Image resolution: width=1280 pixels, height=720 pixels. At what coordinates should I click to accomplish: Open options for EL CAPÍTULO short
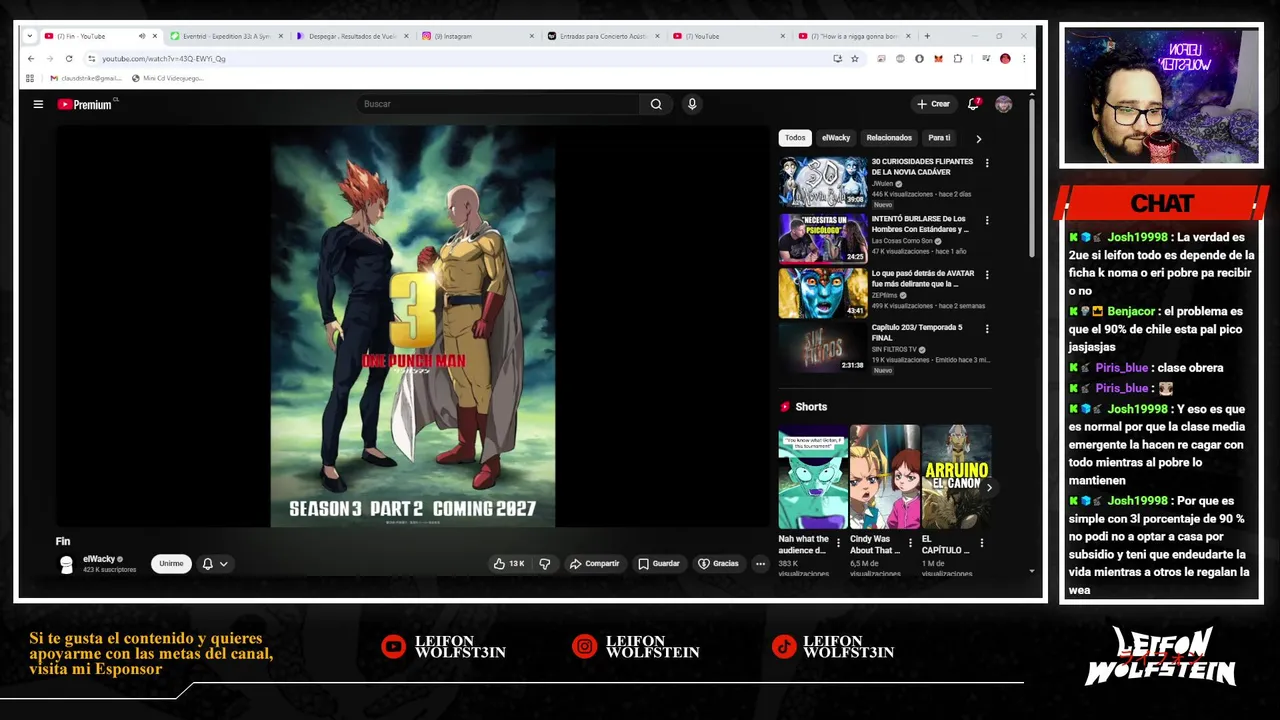982,544
